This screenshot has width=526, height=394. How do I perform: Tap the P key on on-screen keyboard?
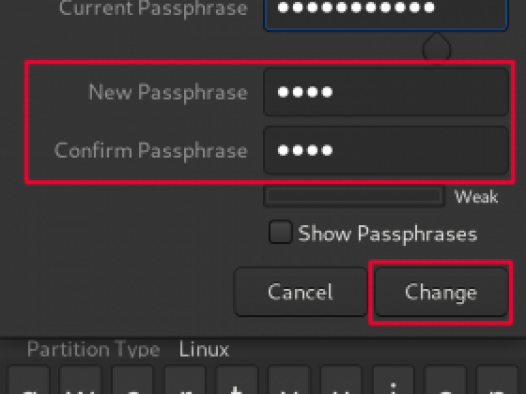point(497,380)
